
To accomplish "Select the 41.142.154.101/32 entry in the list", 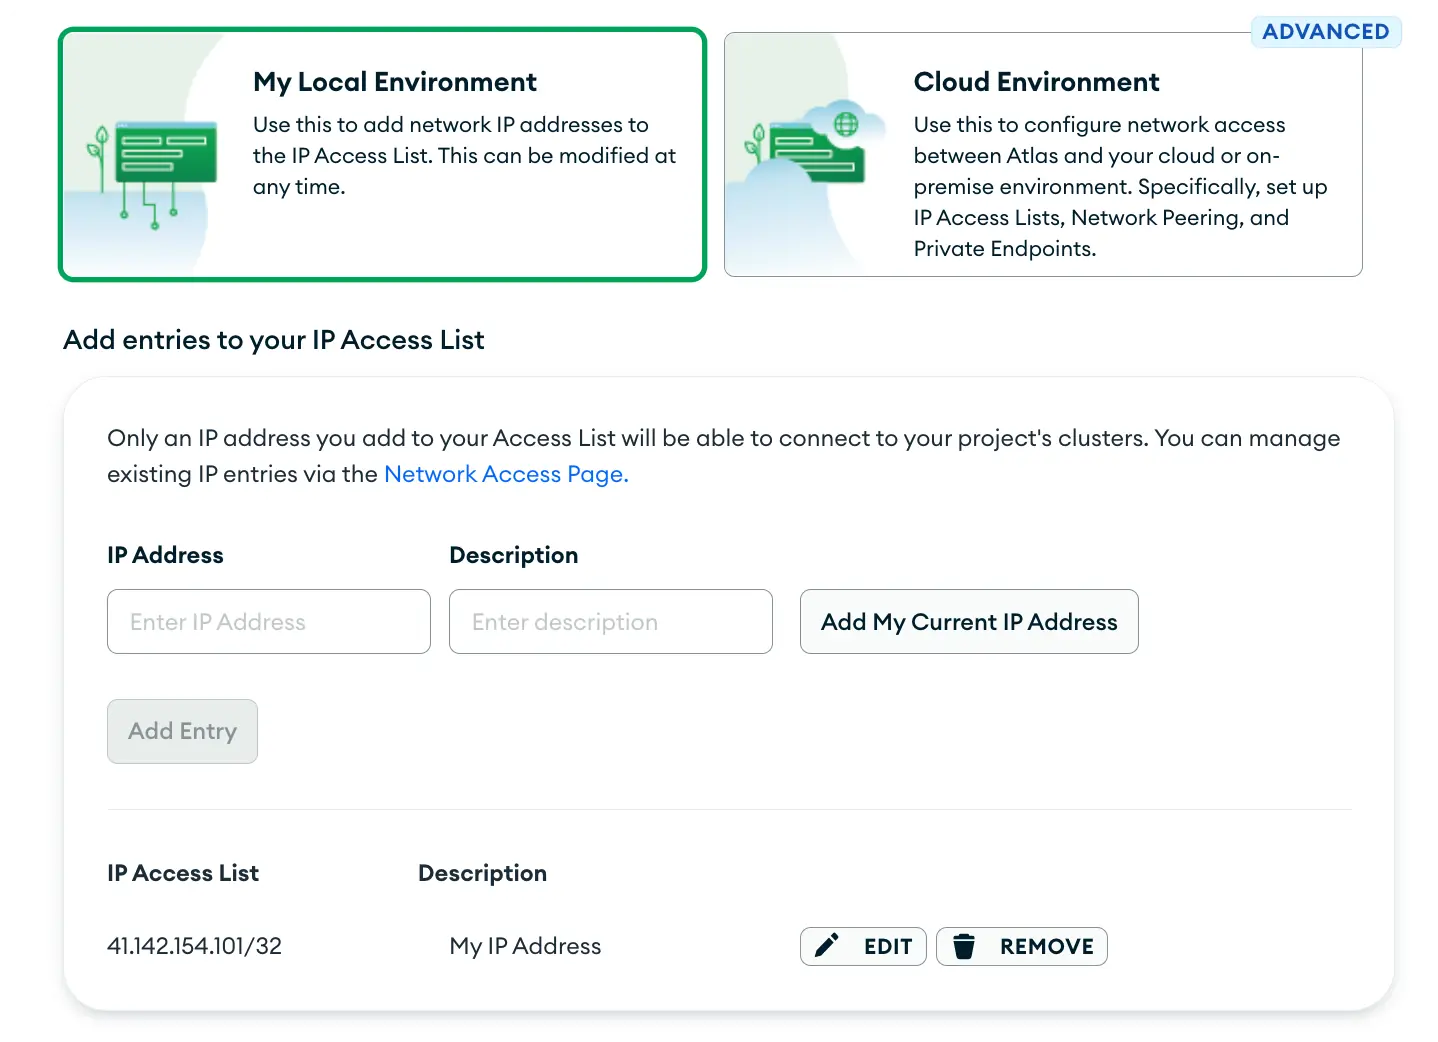I will tap(195, 946).
